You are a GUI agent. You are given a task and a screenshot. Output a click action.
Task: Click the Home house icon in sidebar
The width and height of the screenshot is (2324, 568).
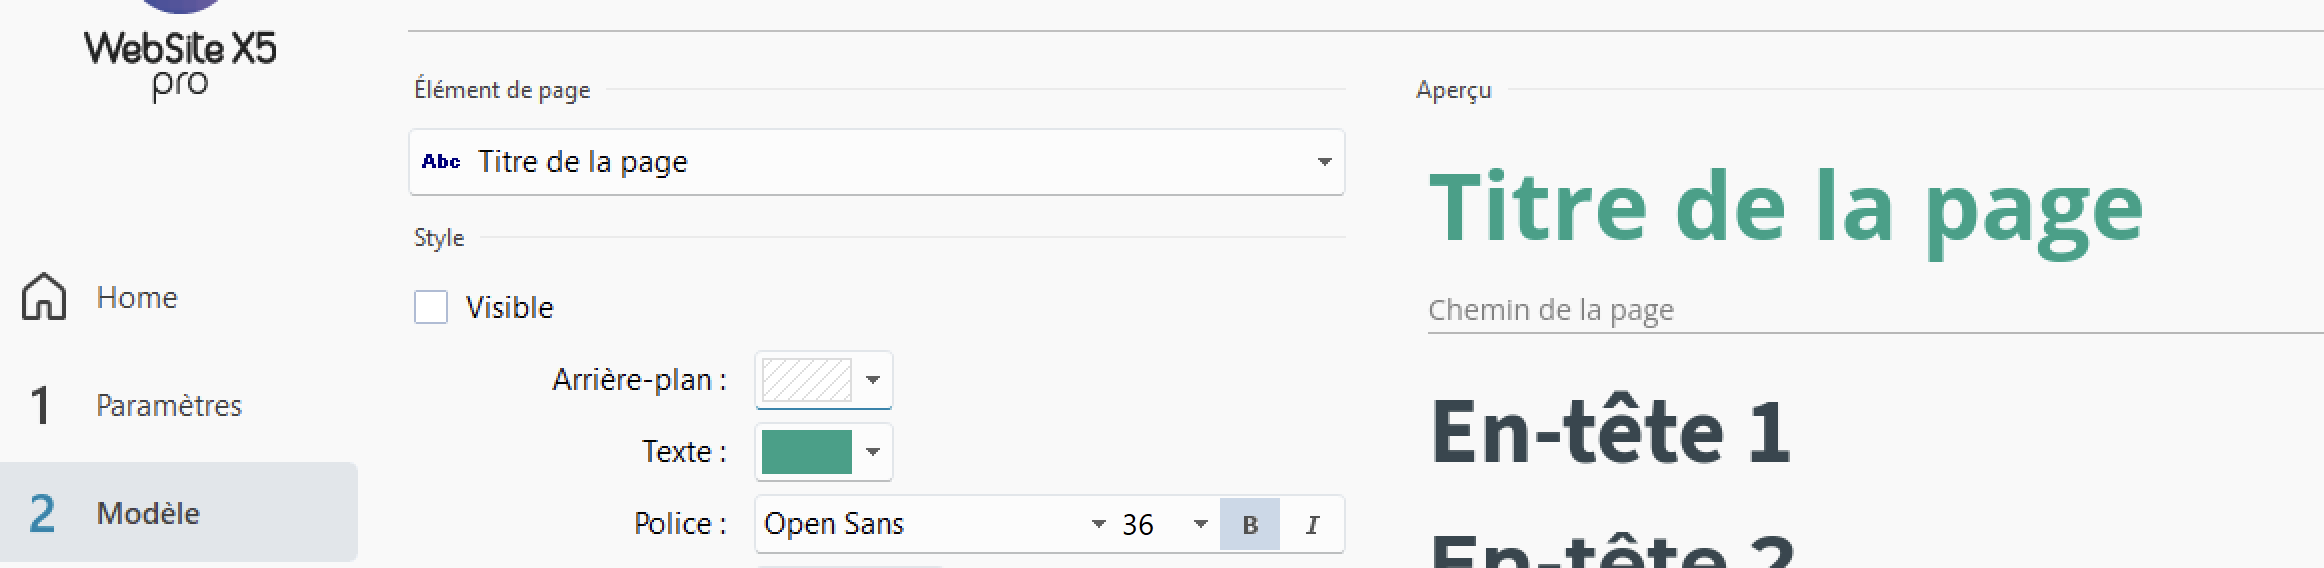[44, 297]
